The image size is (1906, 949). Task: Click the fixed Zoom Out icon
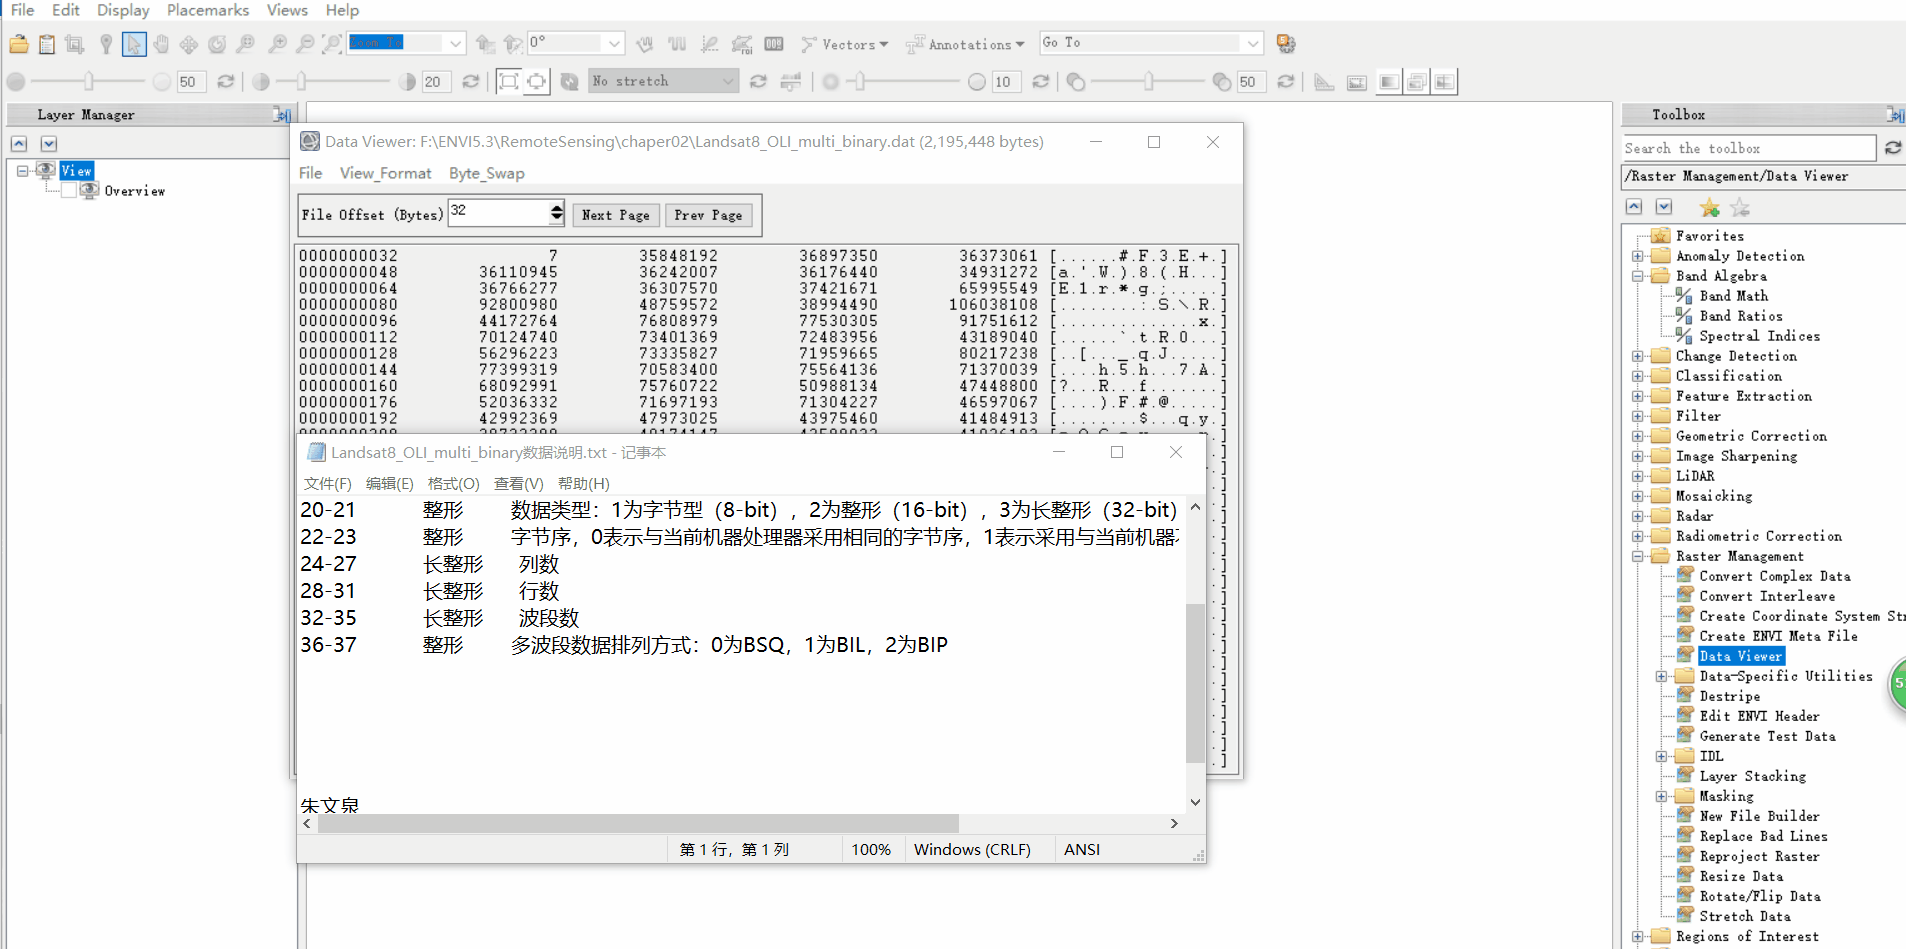(305, 44)
